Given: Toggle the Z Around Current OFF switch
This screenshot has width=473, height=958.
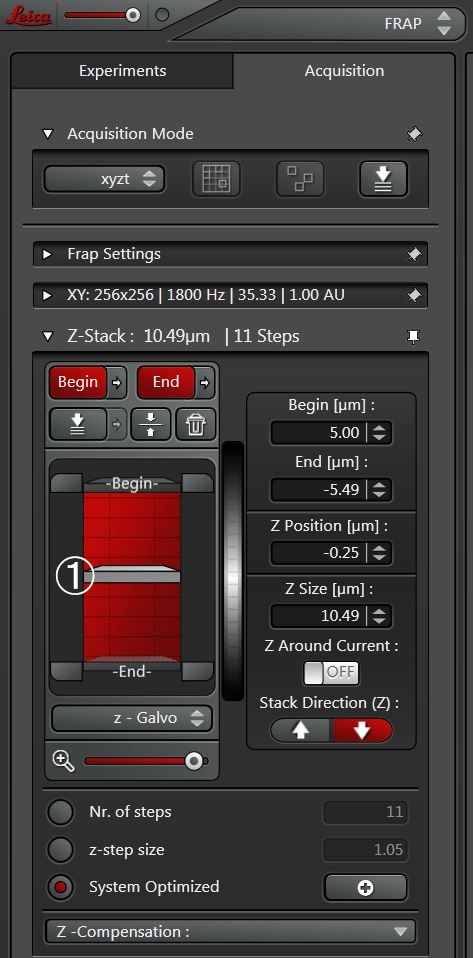Looking at the screenshot, I should click(x=331, y=673).
